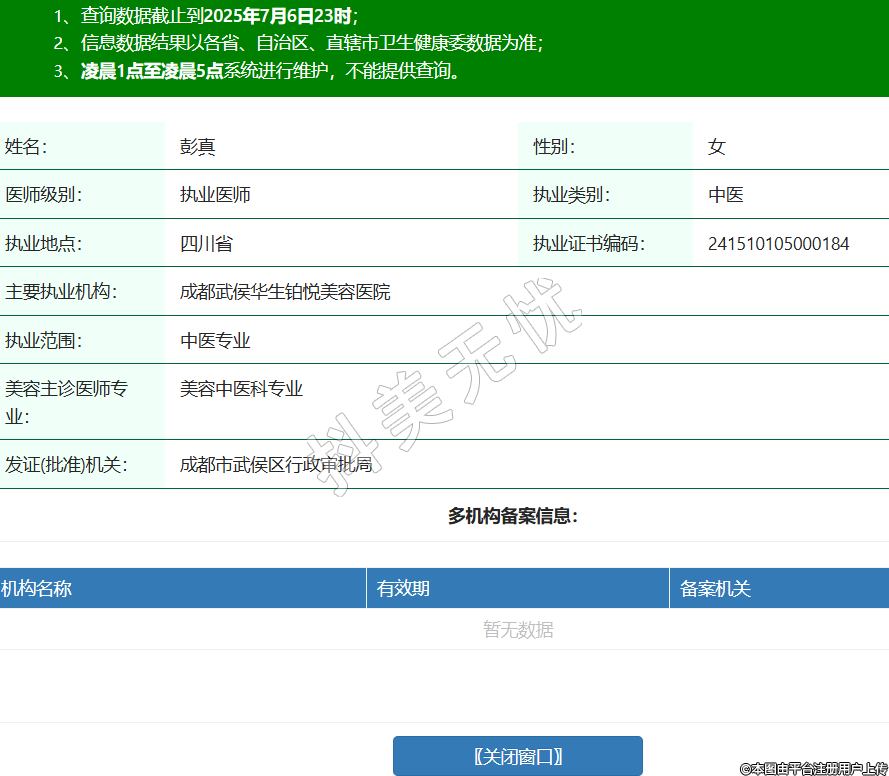Click the 成都市武侯区行政审批局 issuing authority value
Image resolution: width=889 pixels, height=776 pixels.
point(276,465)
